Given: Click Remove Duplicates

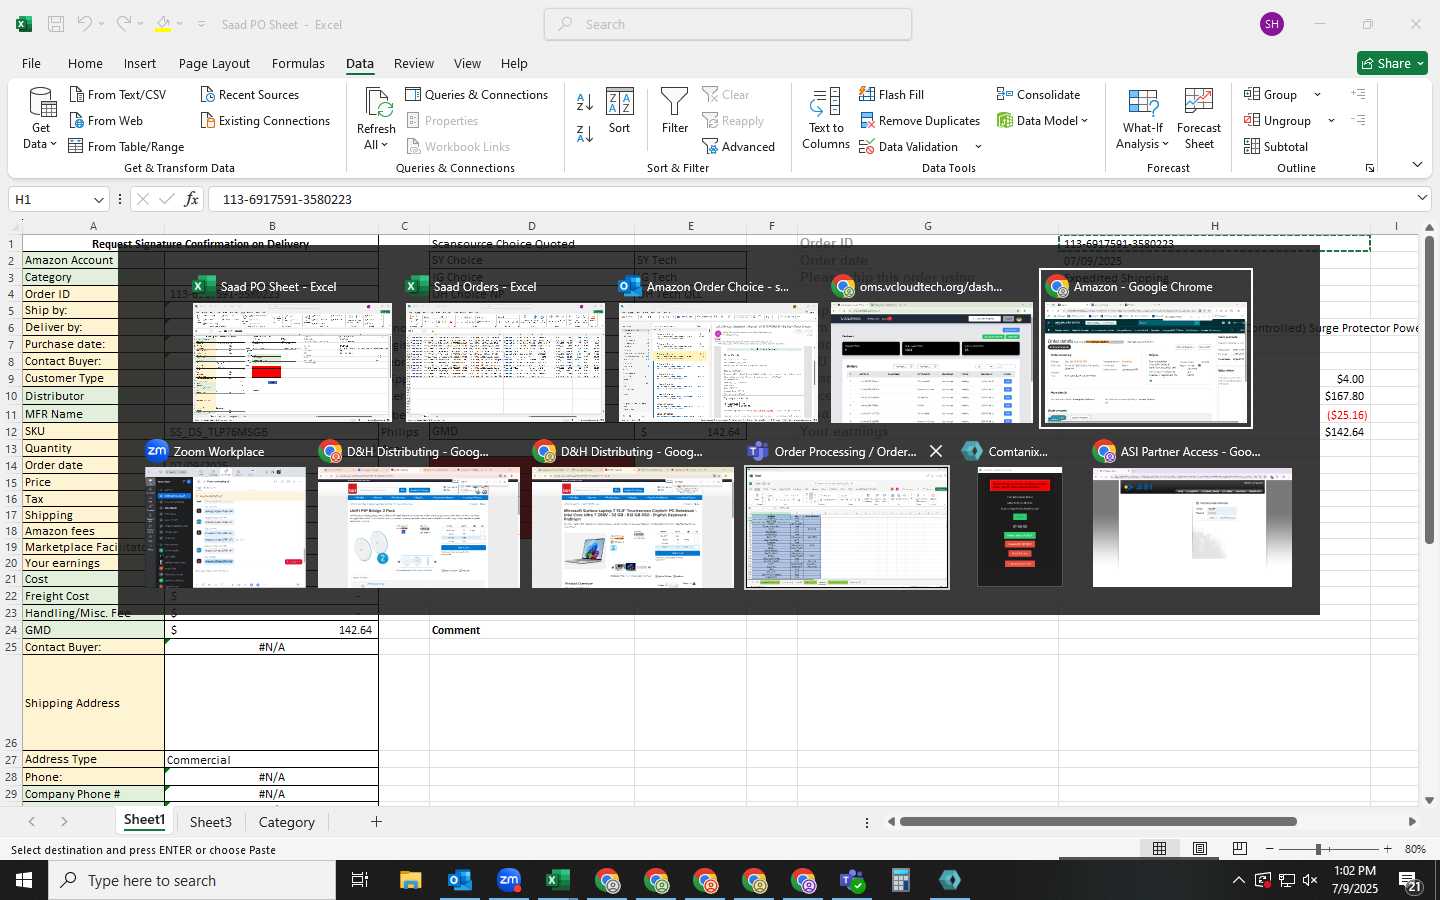Looking at the screenshot, I should [919, 120].
